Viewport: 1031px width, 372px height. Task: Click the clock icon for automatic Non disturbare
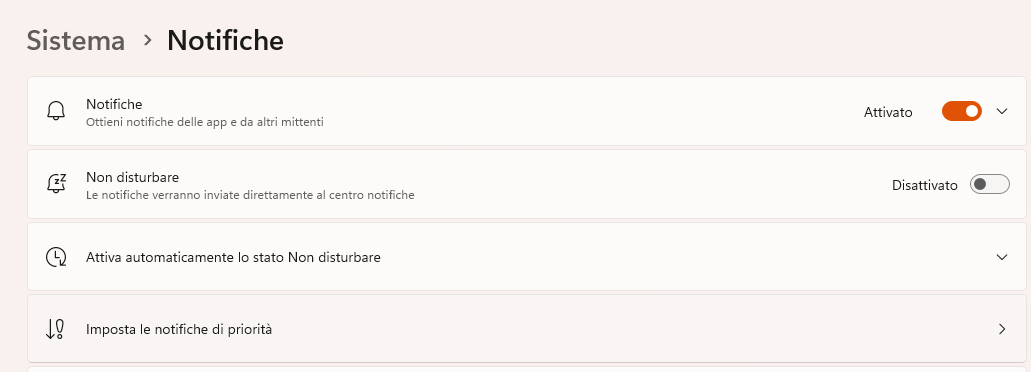tap(56, 257)
